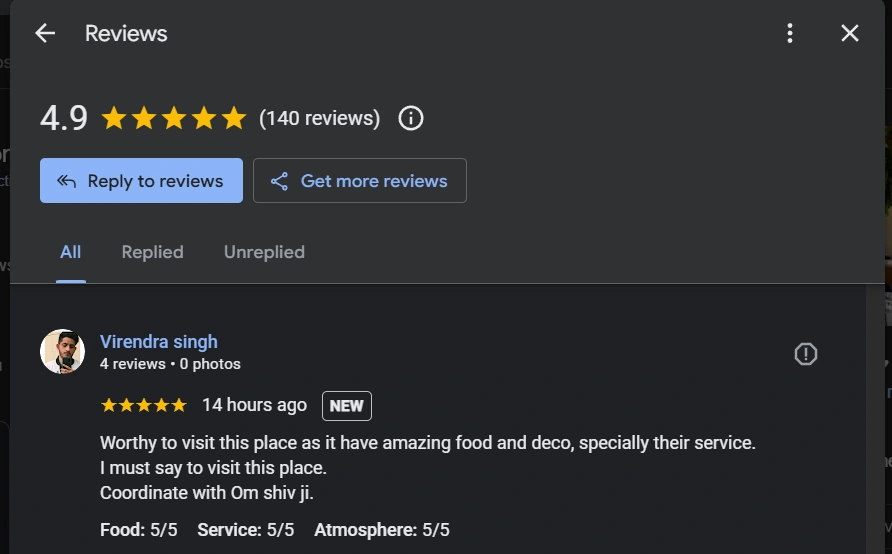Viewport: 892px width, 554px height.
Task: Click the Reply to reviews button
Action: point(141,181)
